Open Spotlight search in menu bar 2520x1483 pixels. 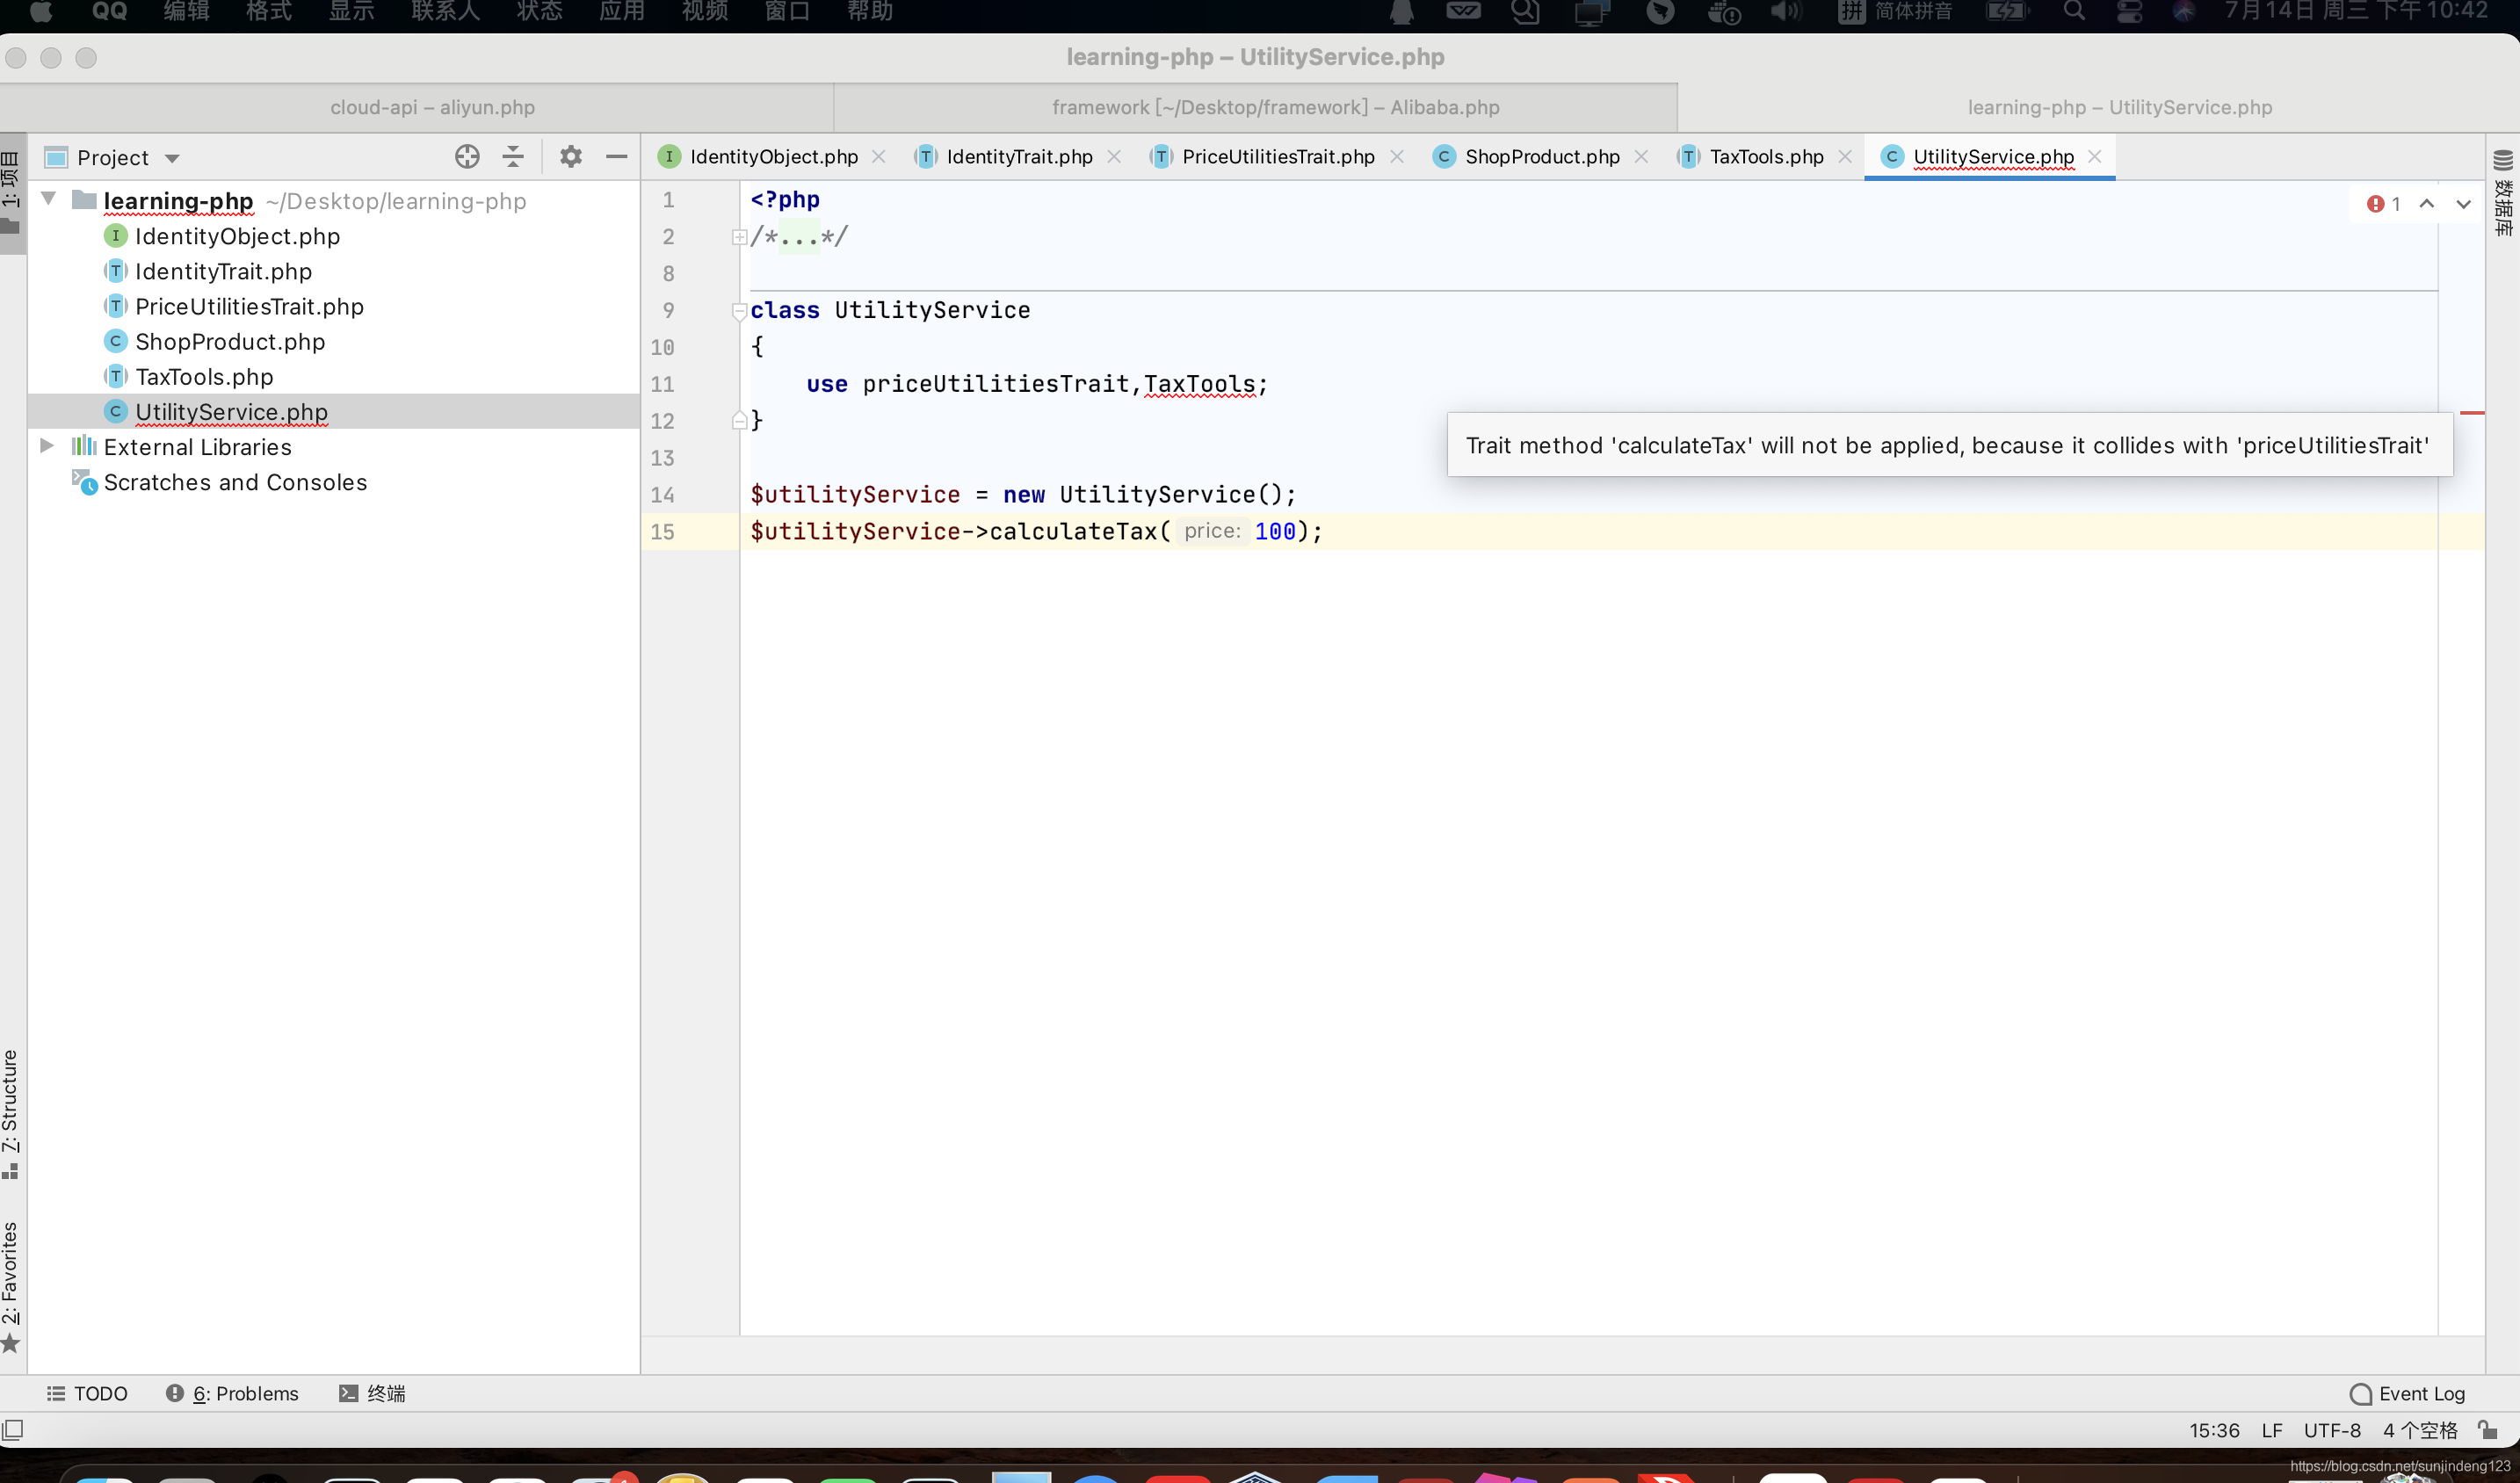coord(2075,11)
